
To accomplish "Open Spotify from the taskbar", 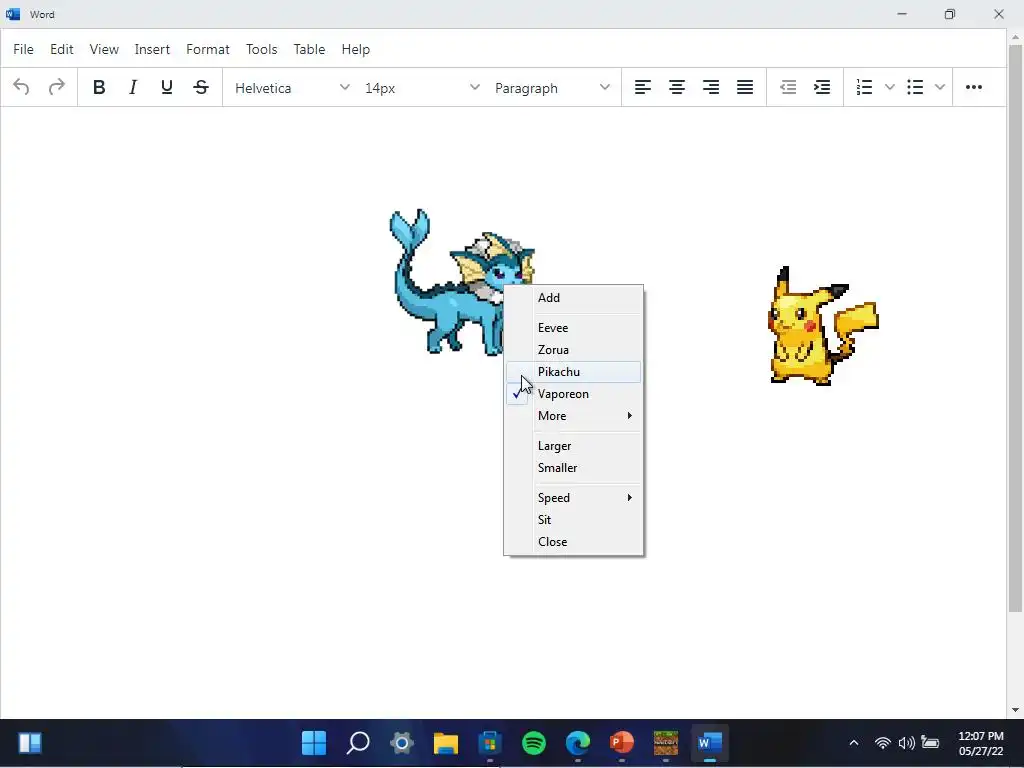I will coord(534,743).
